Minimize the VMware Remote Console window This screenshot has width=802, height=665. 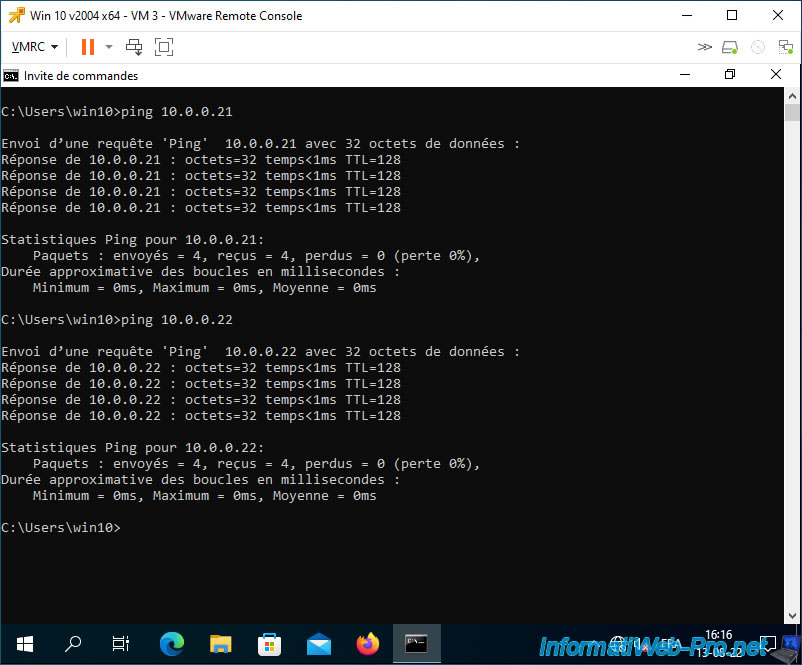click(687, 15)
